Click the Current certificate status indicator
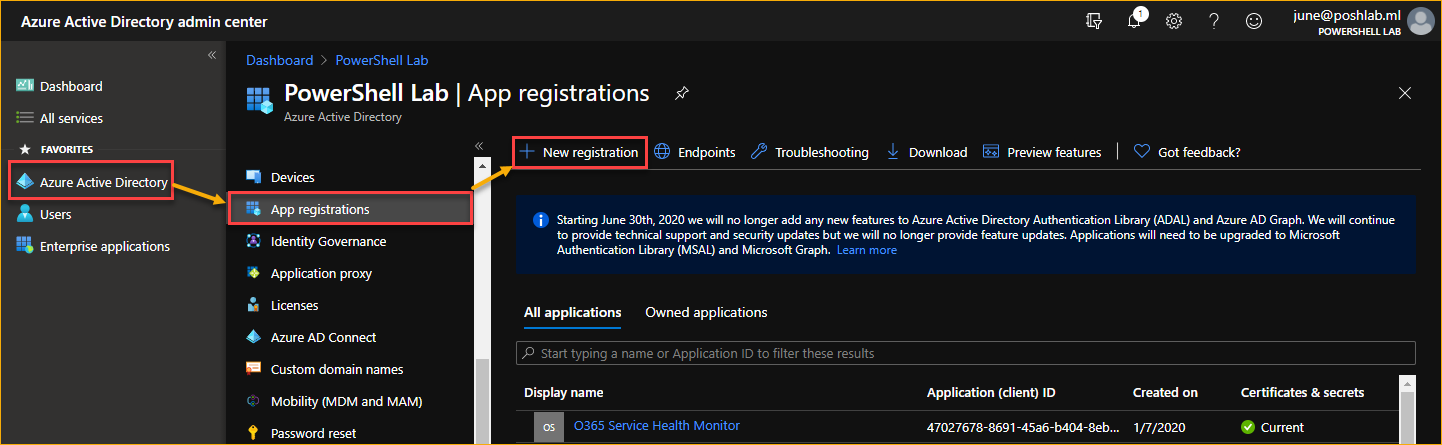 pyautogui.click(x=1272, y=427)
